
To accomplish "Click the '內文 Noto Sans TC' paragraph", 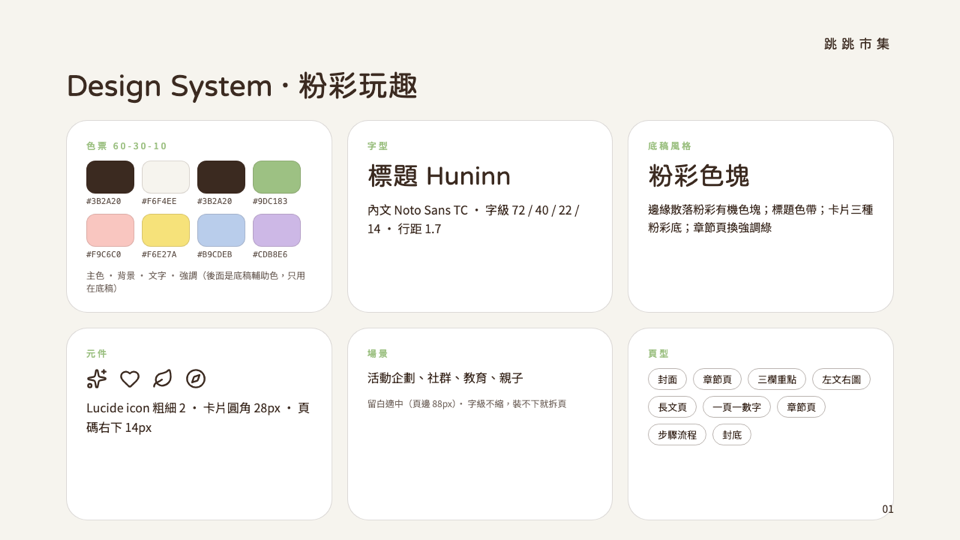I will (473, 219).
